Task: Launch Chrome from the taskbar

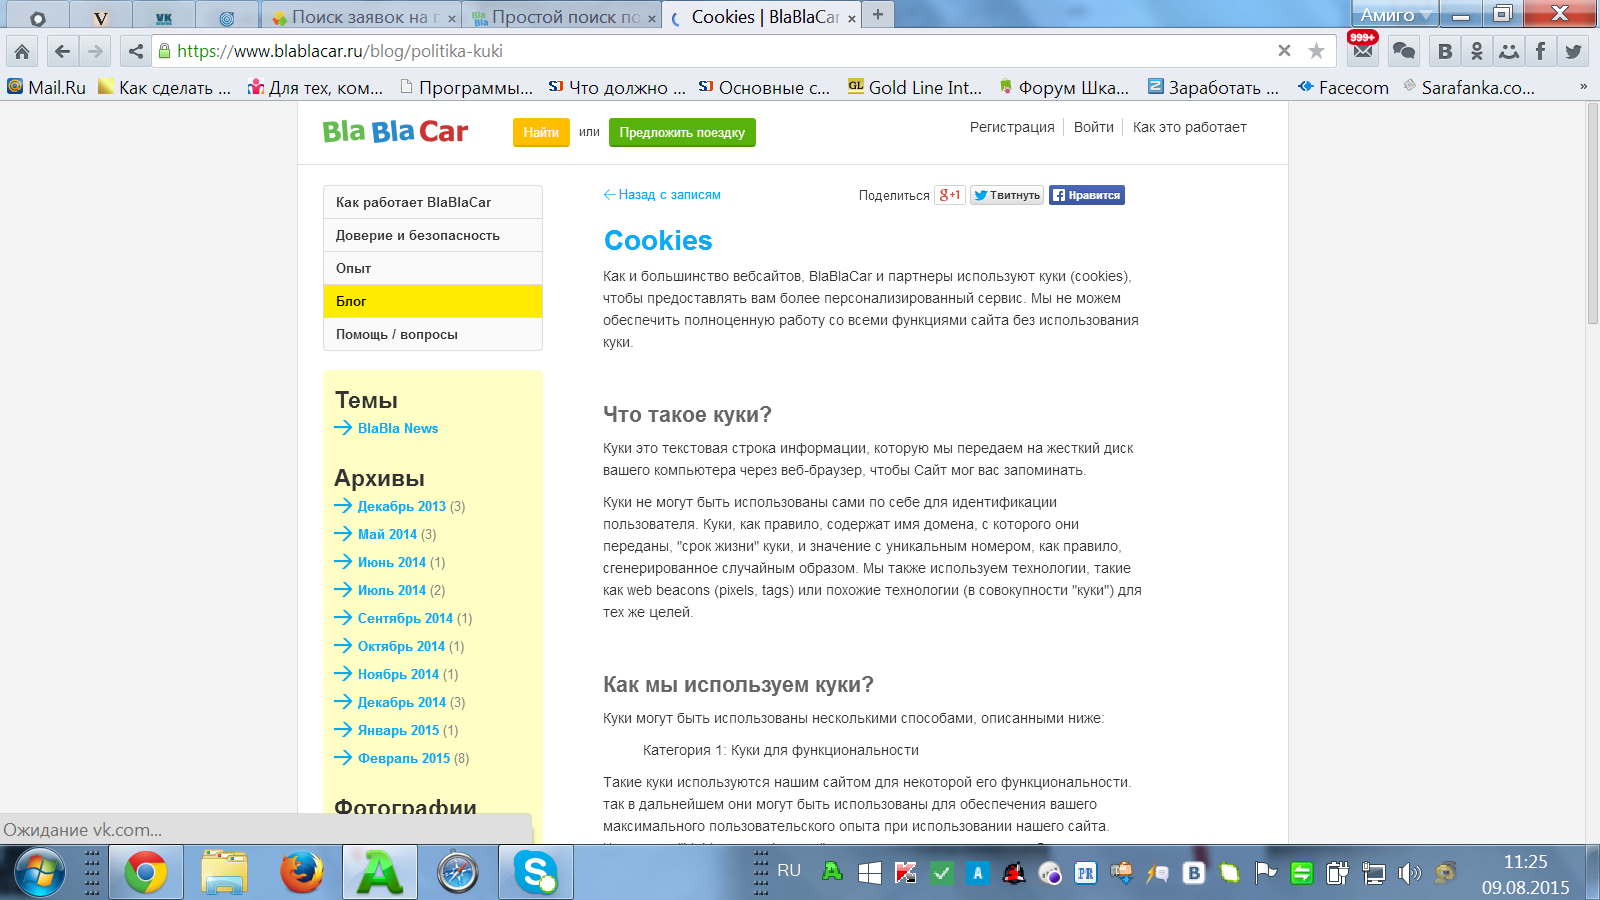Action: coord(146,873)
